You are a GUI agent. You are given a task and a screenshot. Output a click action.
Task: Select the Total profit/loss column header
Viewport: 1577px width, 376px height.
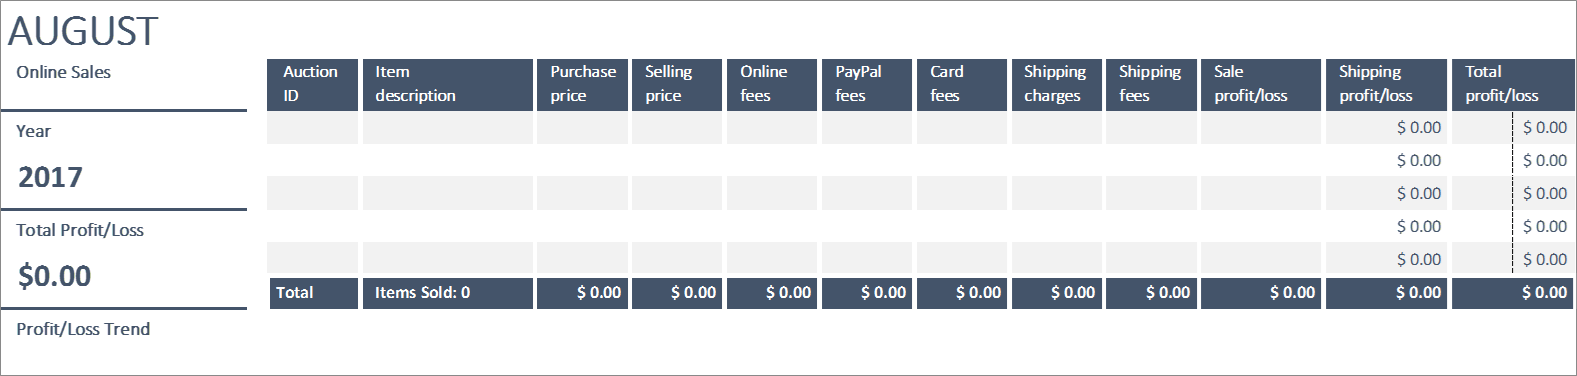[x=1513, y=84]
